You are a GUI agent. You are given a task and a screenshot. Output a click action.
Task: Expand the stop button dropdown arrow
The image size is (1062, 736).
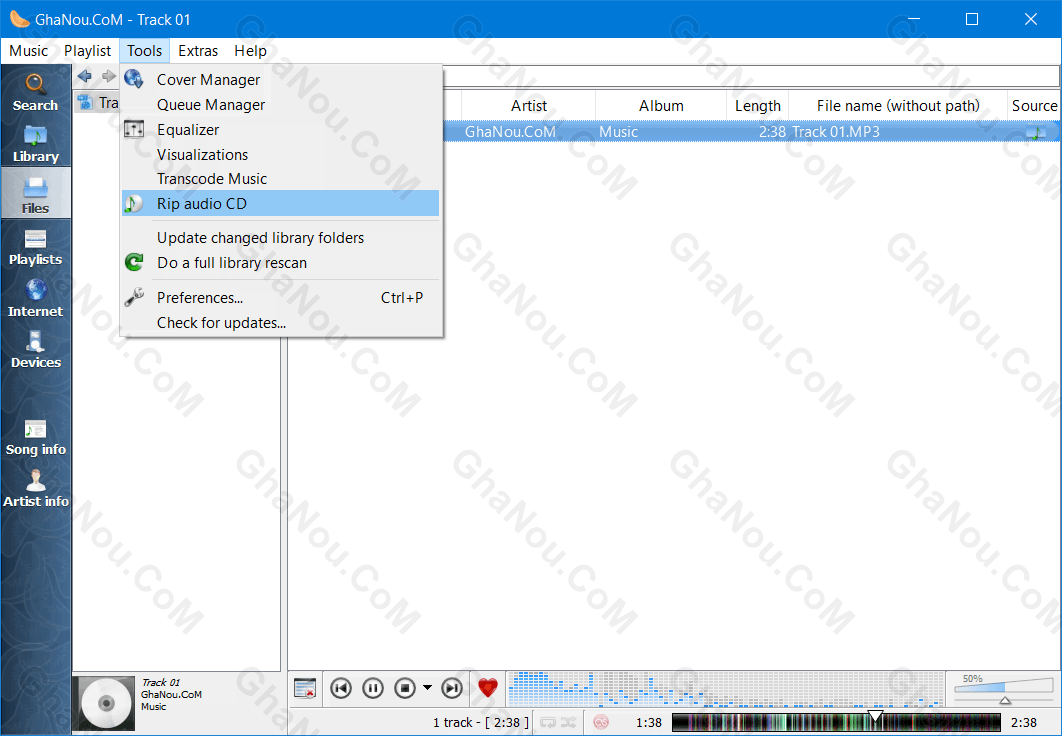[427, 688]
